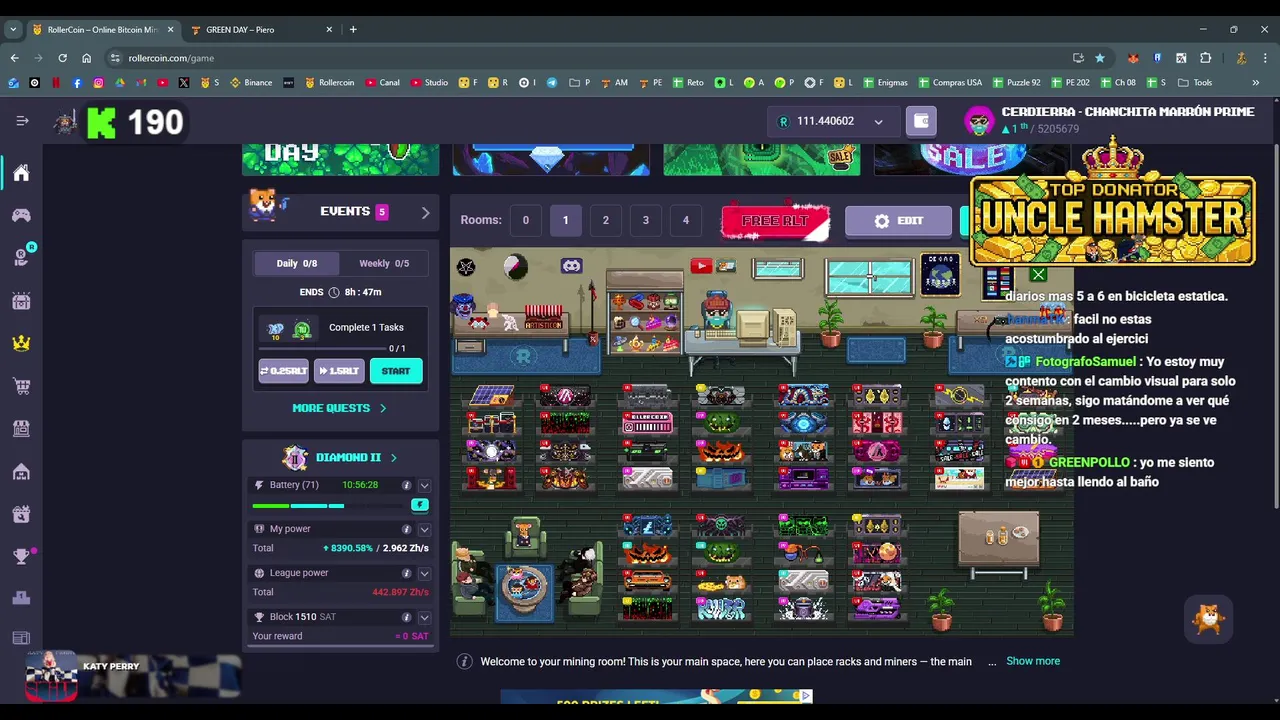Switch to the Weekly quests tab

click(x=384, y=263)
